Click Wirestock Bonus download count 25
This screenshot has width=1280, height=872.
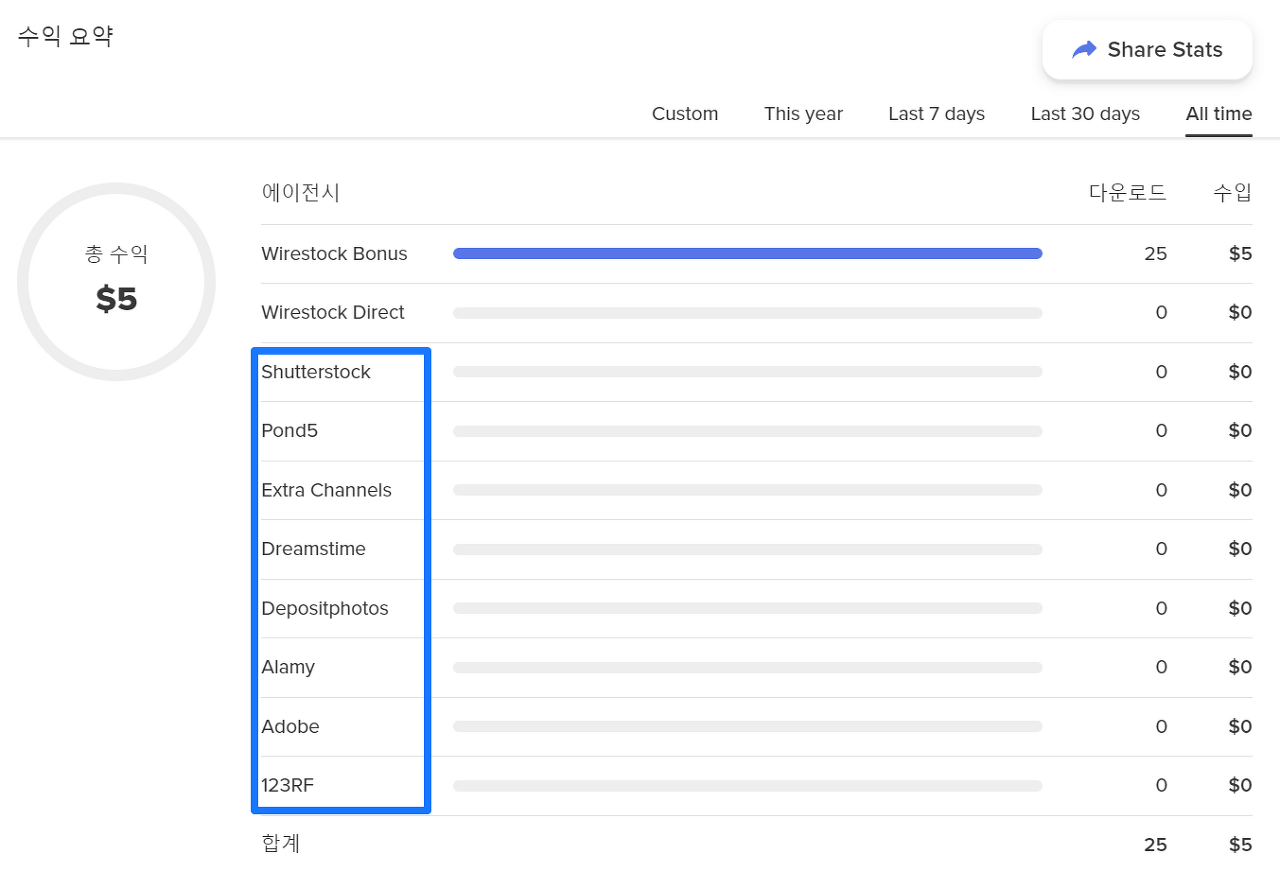tap(1155, 254)
